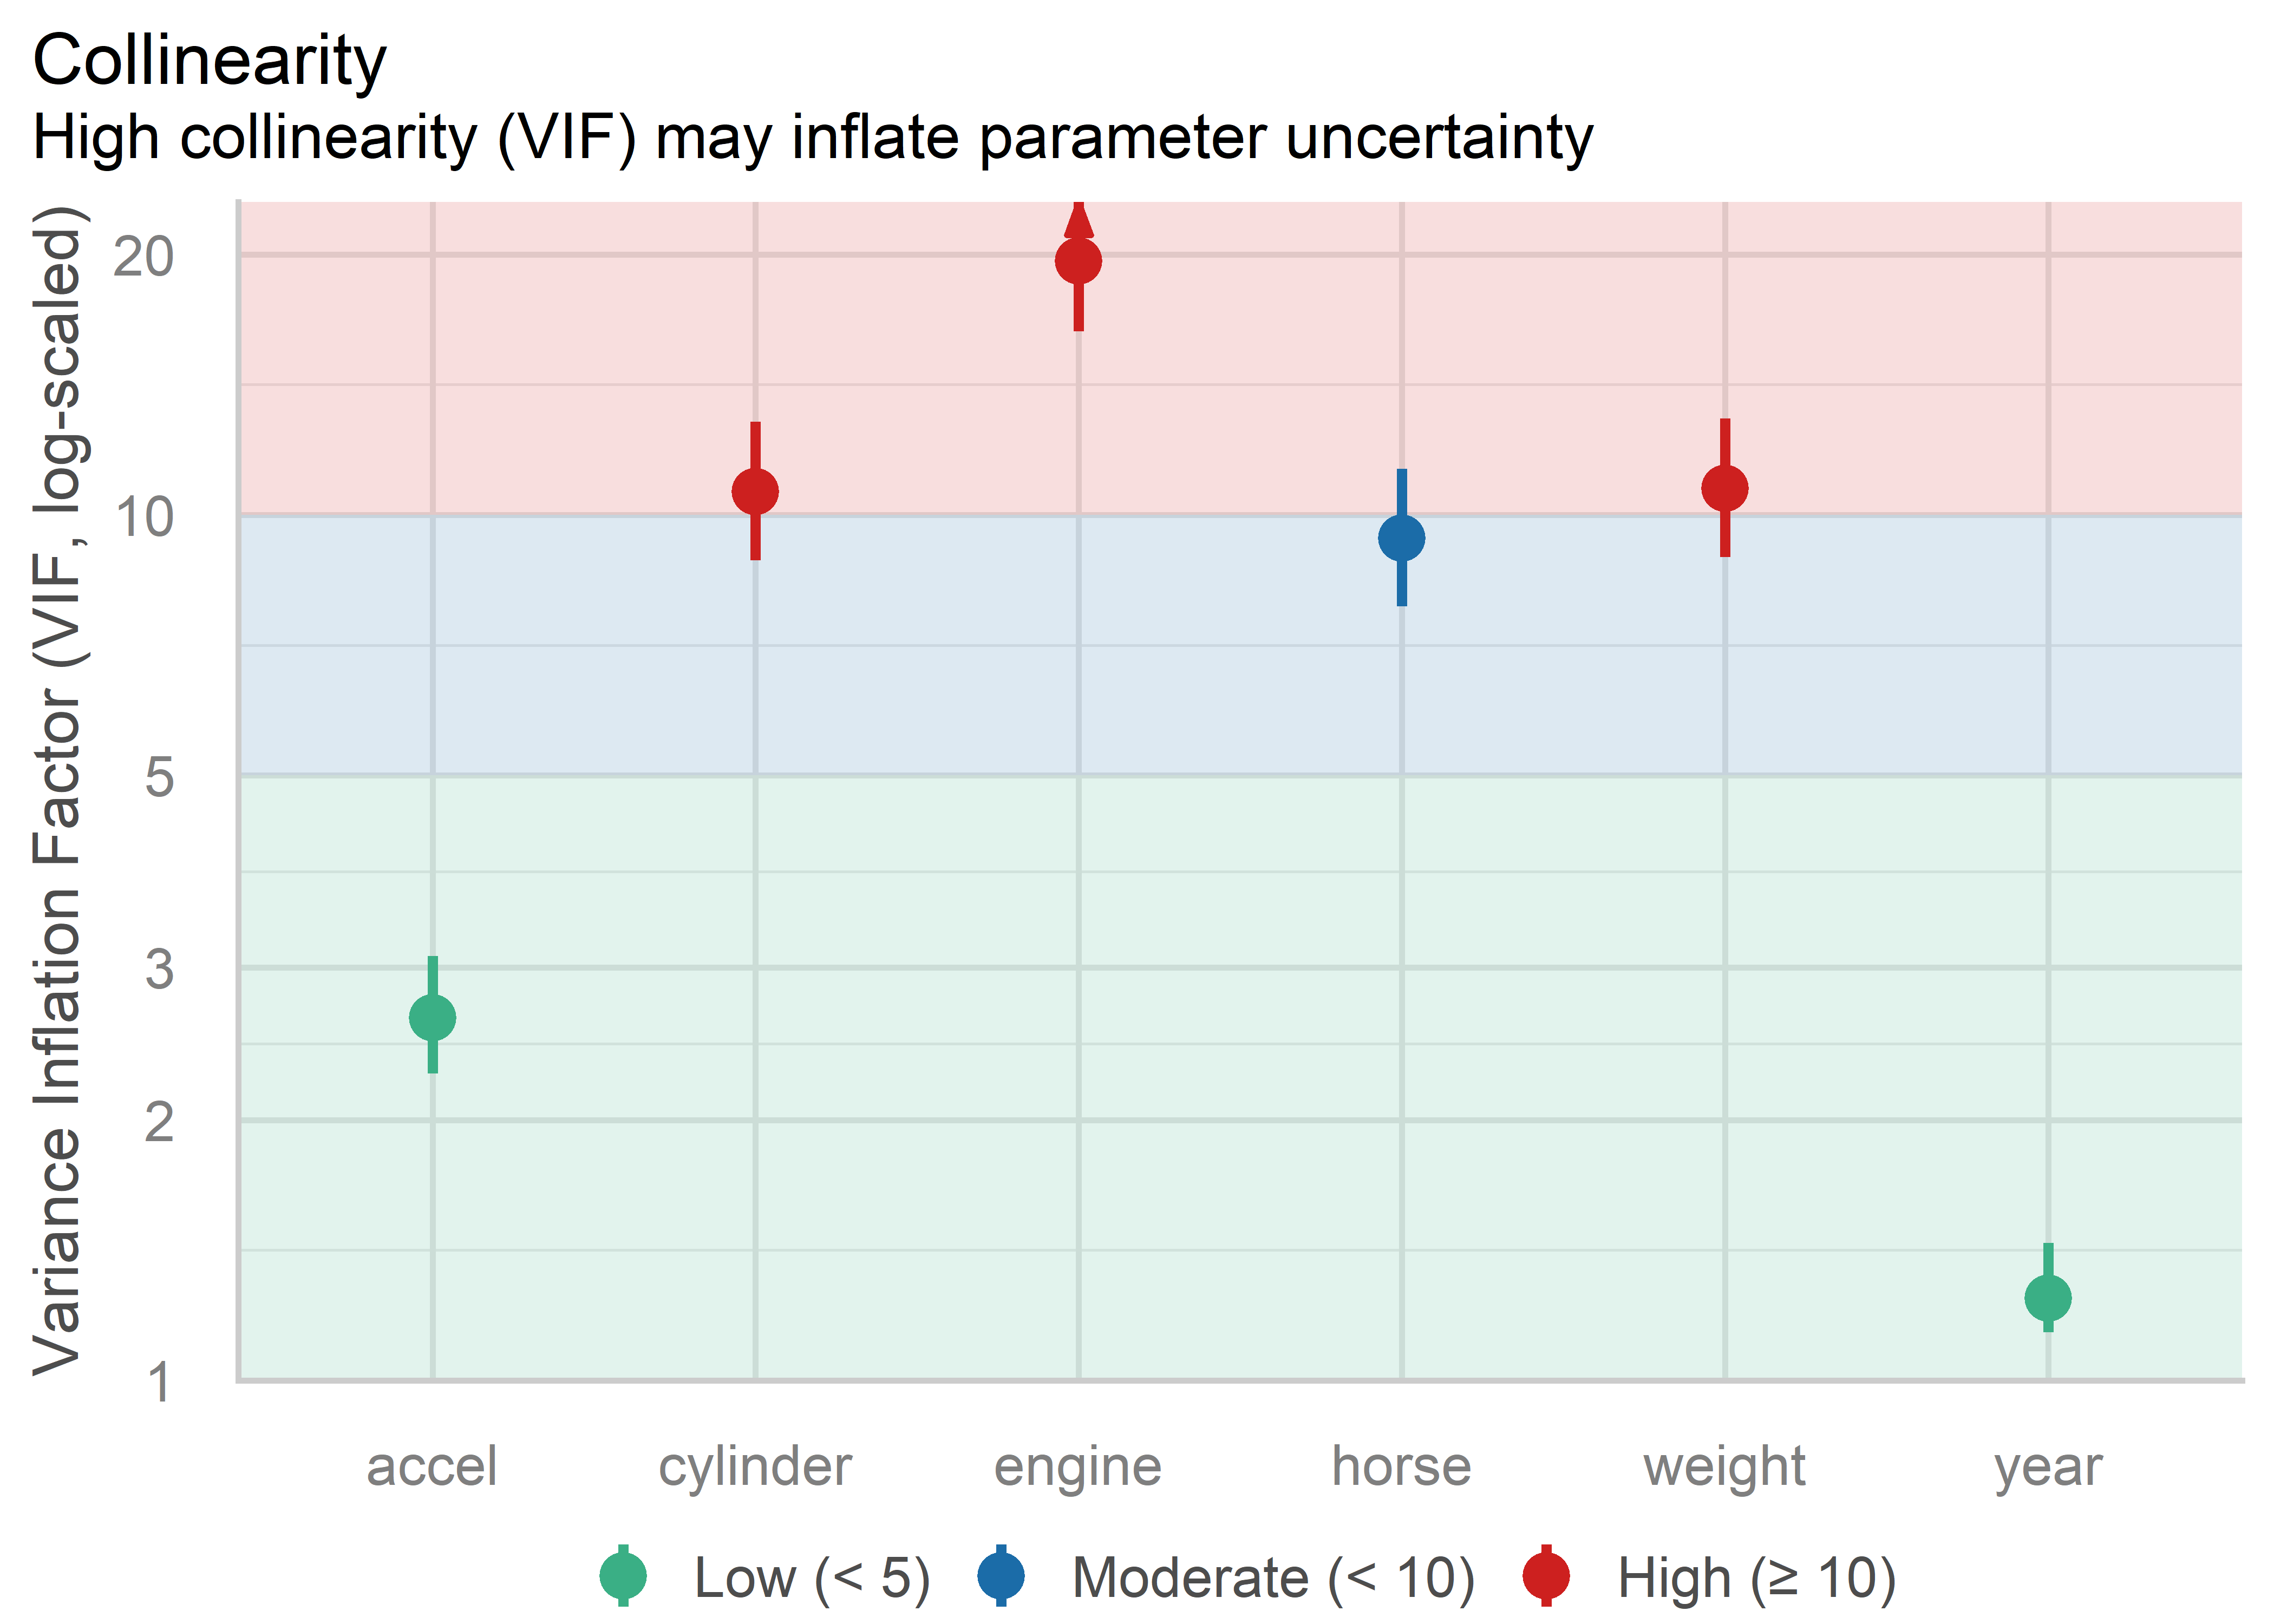2274x1624 pixels.
Task: Click the "year" x-axis label
Action: (x=2047, y=1467)
